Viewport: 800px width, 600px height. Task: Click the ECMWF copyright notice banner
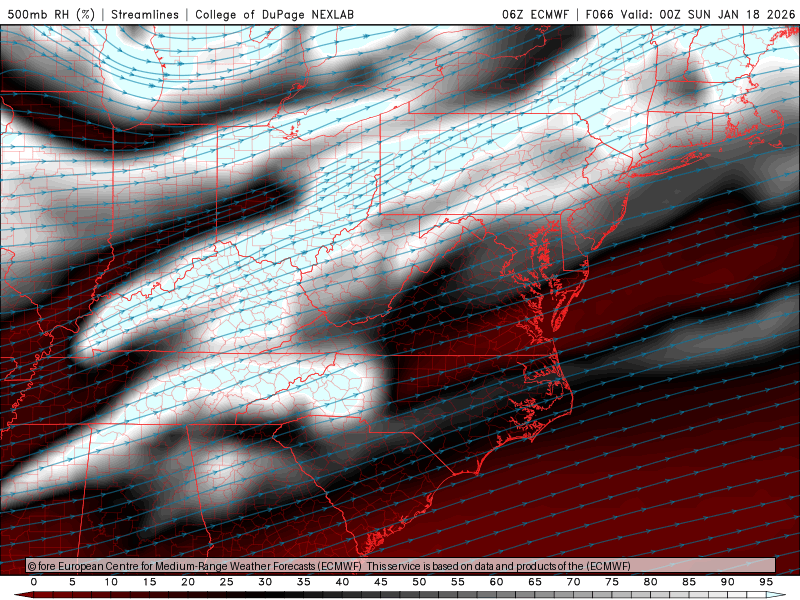pyautogui.click(x=401, y=566)
